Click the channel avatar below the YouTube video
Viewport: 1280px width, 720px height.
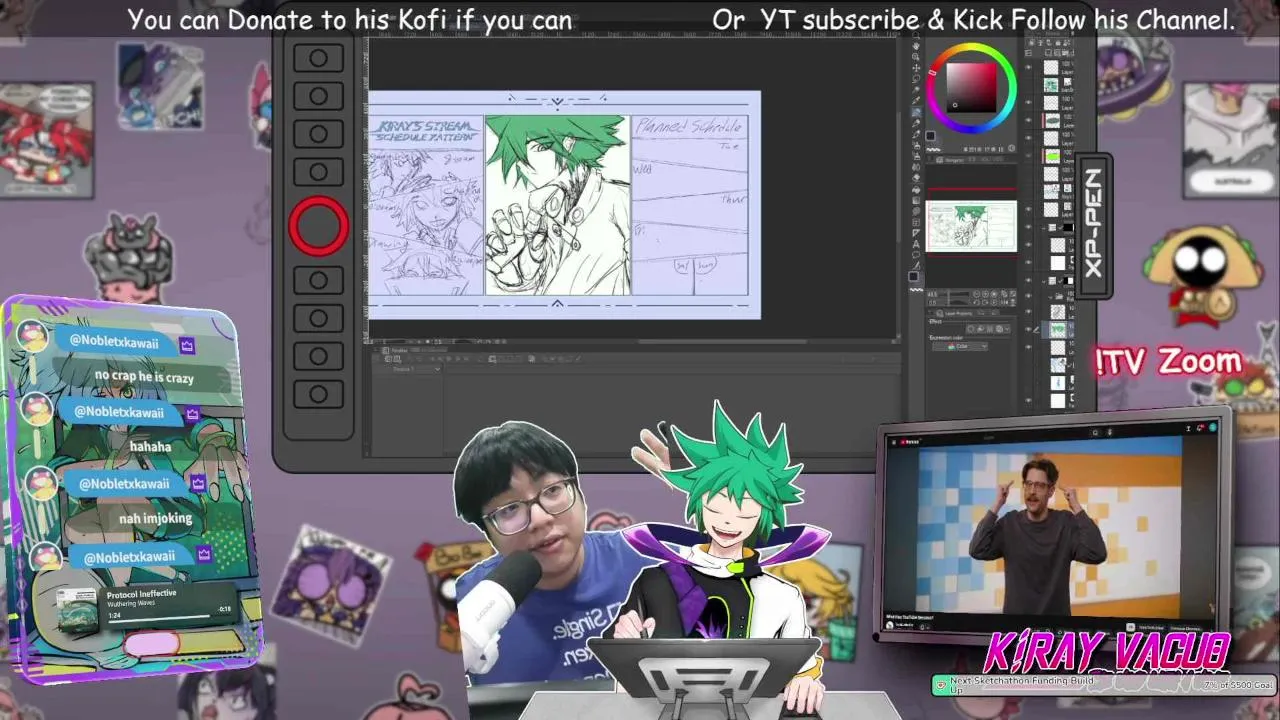coord(889,625)
